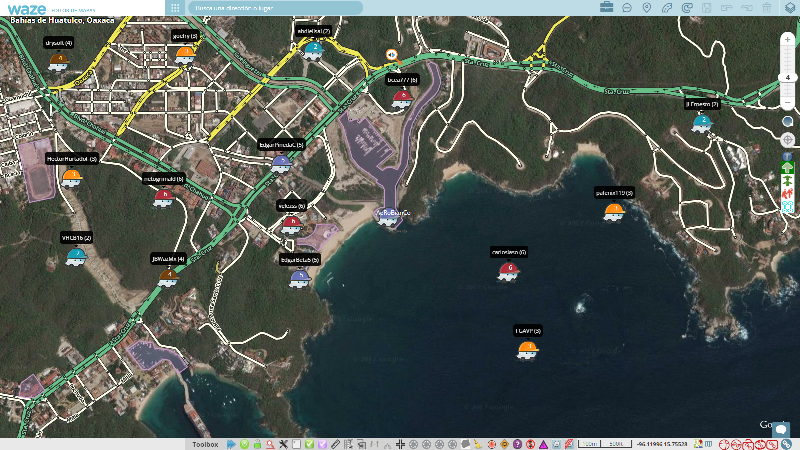Center the map on my location

tap(787, 139)
